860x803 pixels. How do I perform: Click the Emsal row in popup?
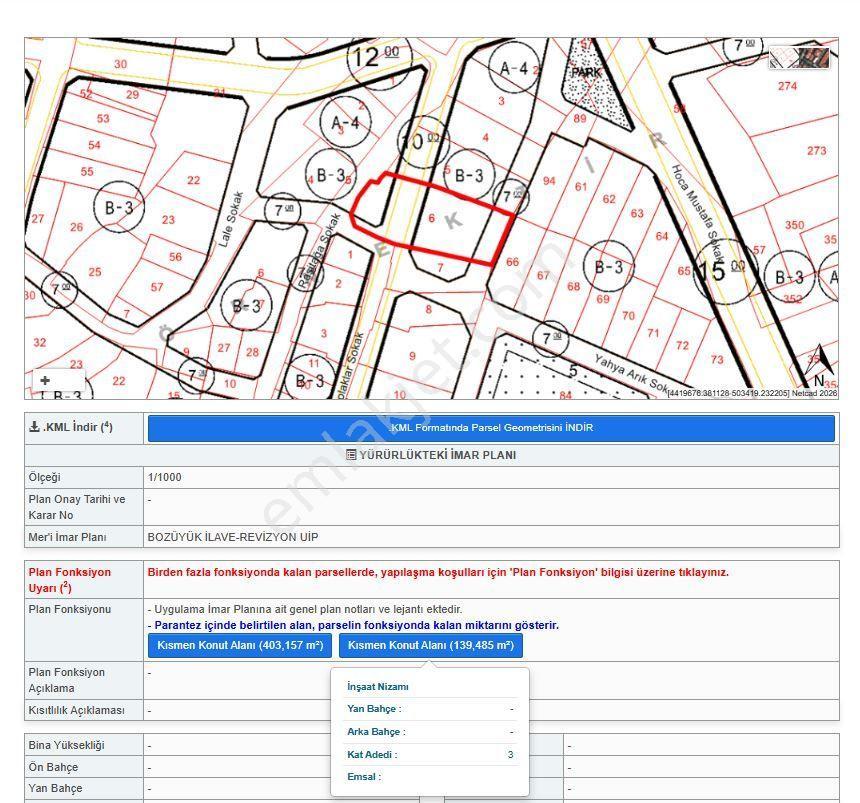pos(430,777)
